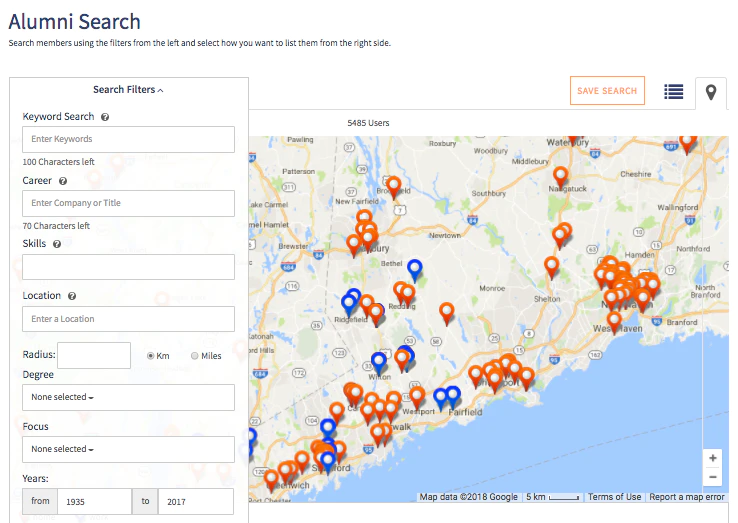Image resolution: width=738 pixels, height=523 pixels.
Task: Click the Keyword Search help icon
Action: point(105,117)
